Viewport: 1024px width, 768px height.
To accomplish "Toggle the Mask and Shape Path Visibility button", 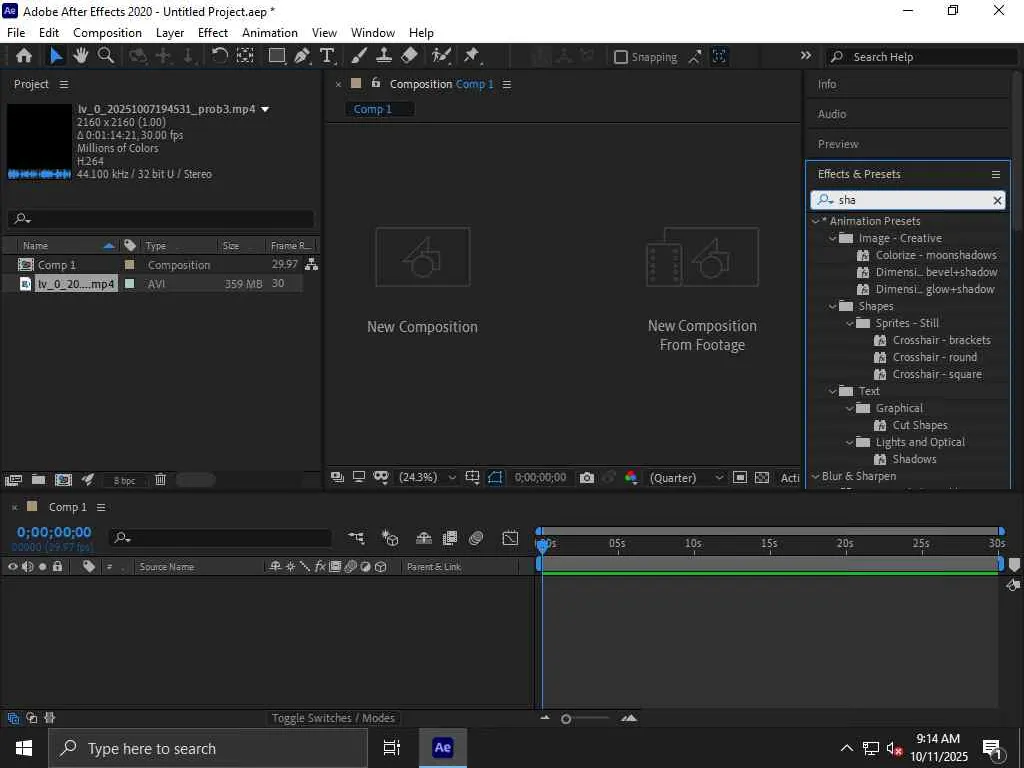I will pyautogui.click(x=495, y=477).
